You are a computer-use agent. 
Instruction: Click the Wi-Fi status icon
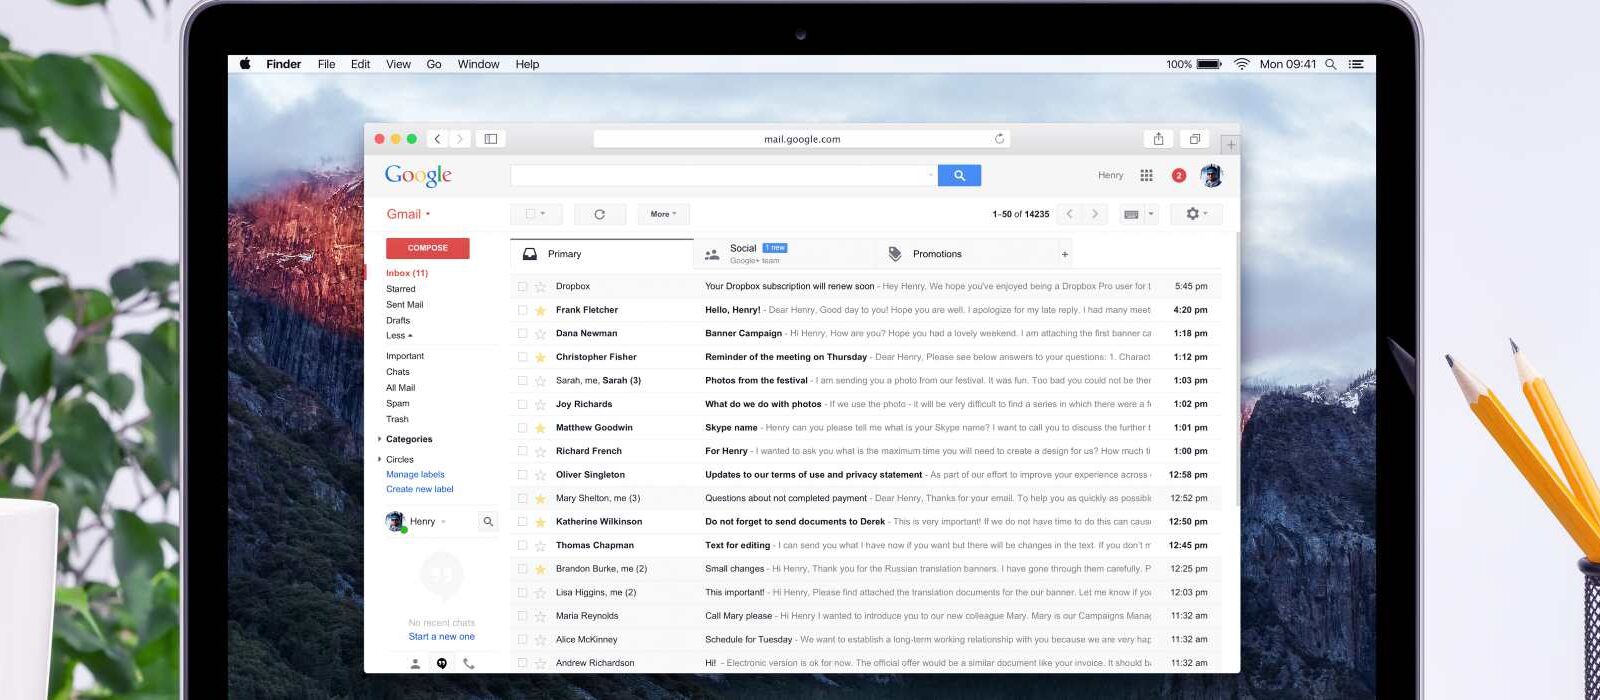[x=1241, y=64]
